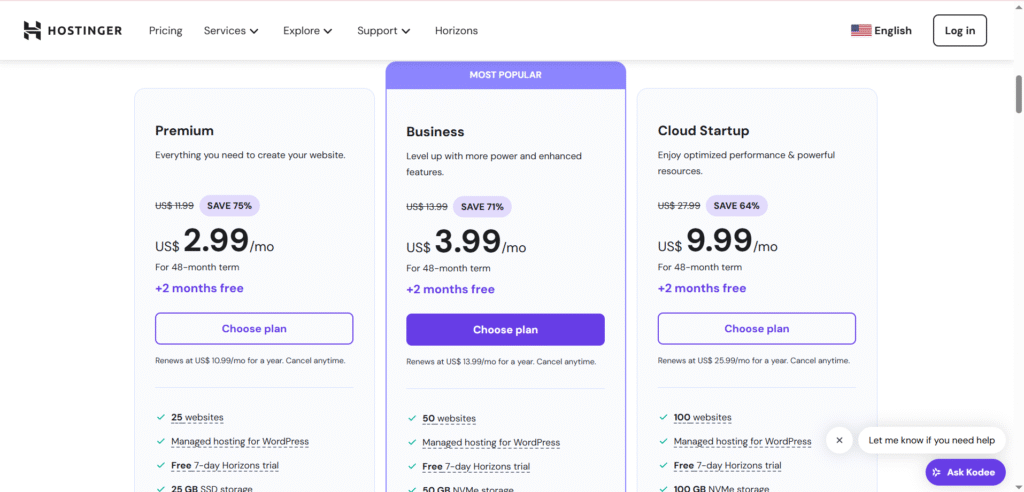This screenshot has height=492, width=1024.
Task: Click the struck-through US$ 13.99 price
Action: click(426, 206)
